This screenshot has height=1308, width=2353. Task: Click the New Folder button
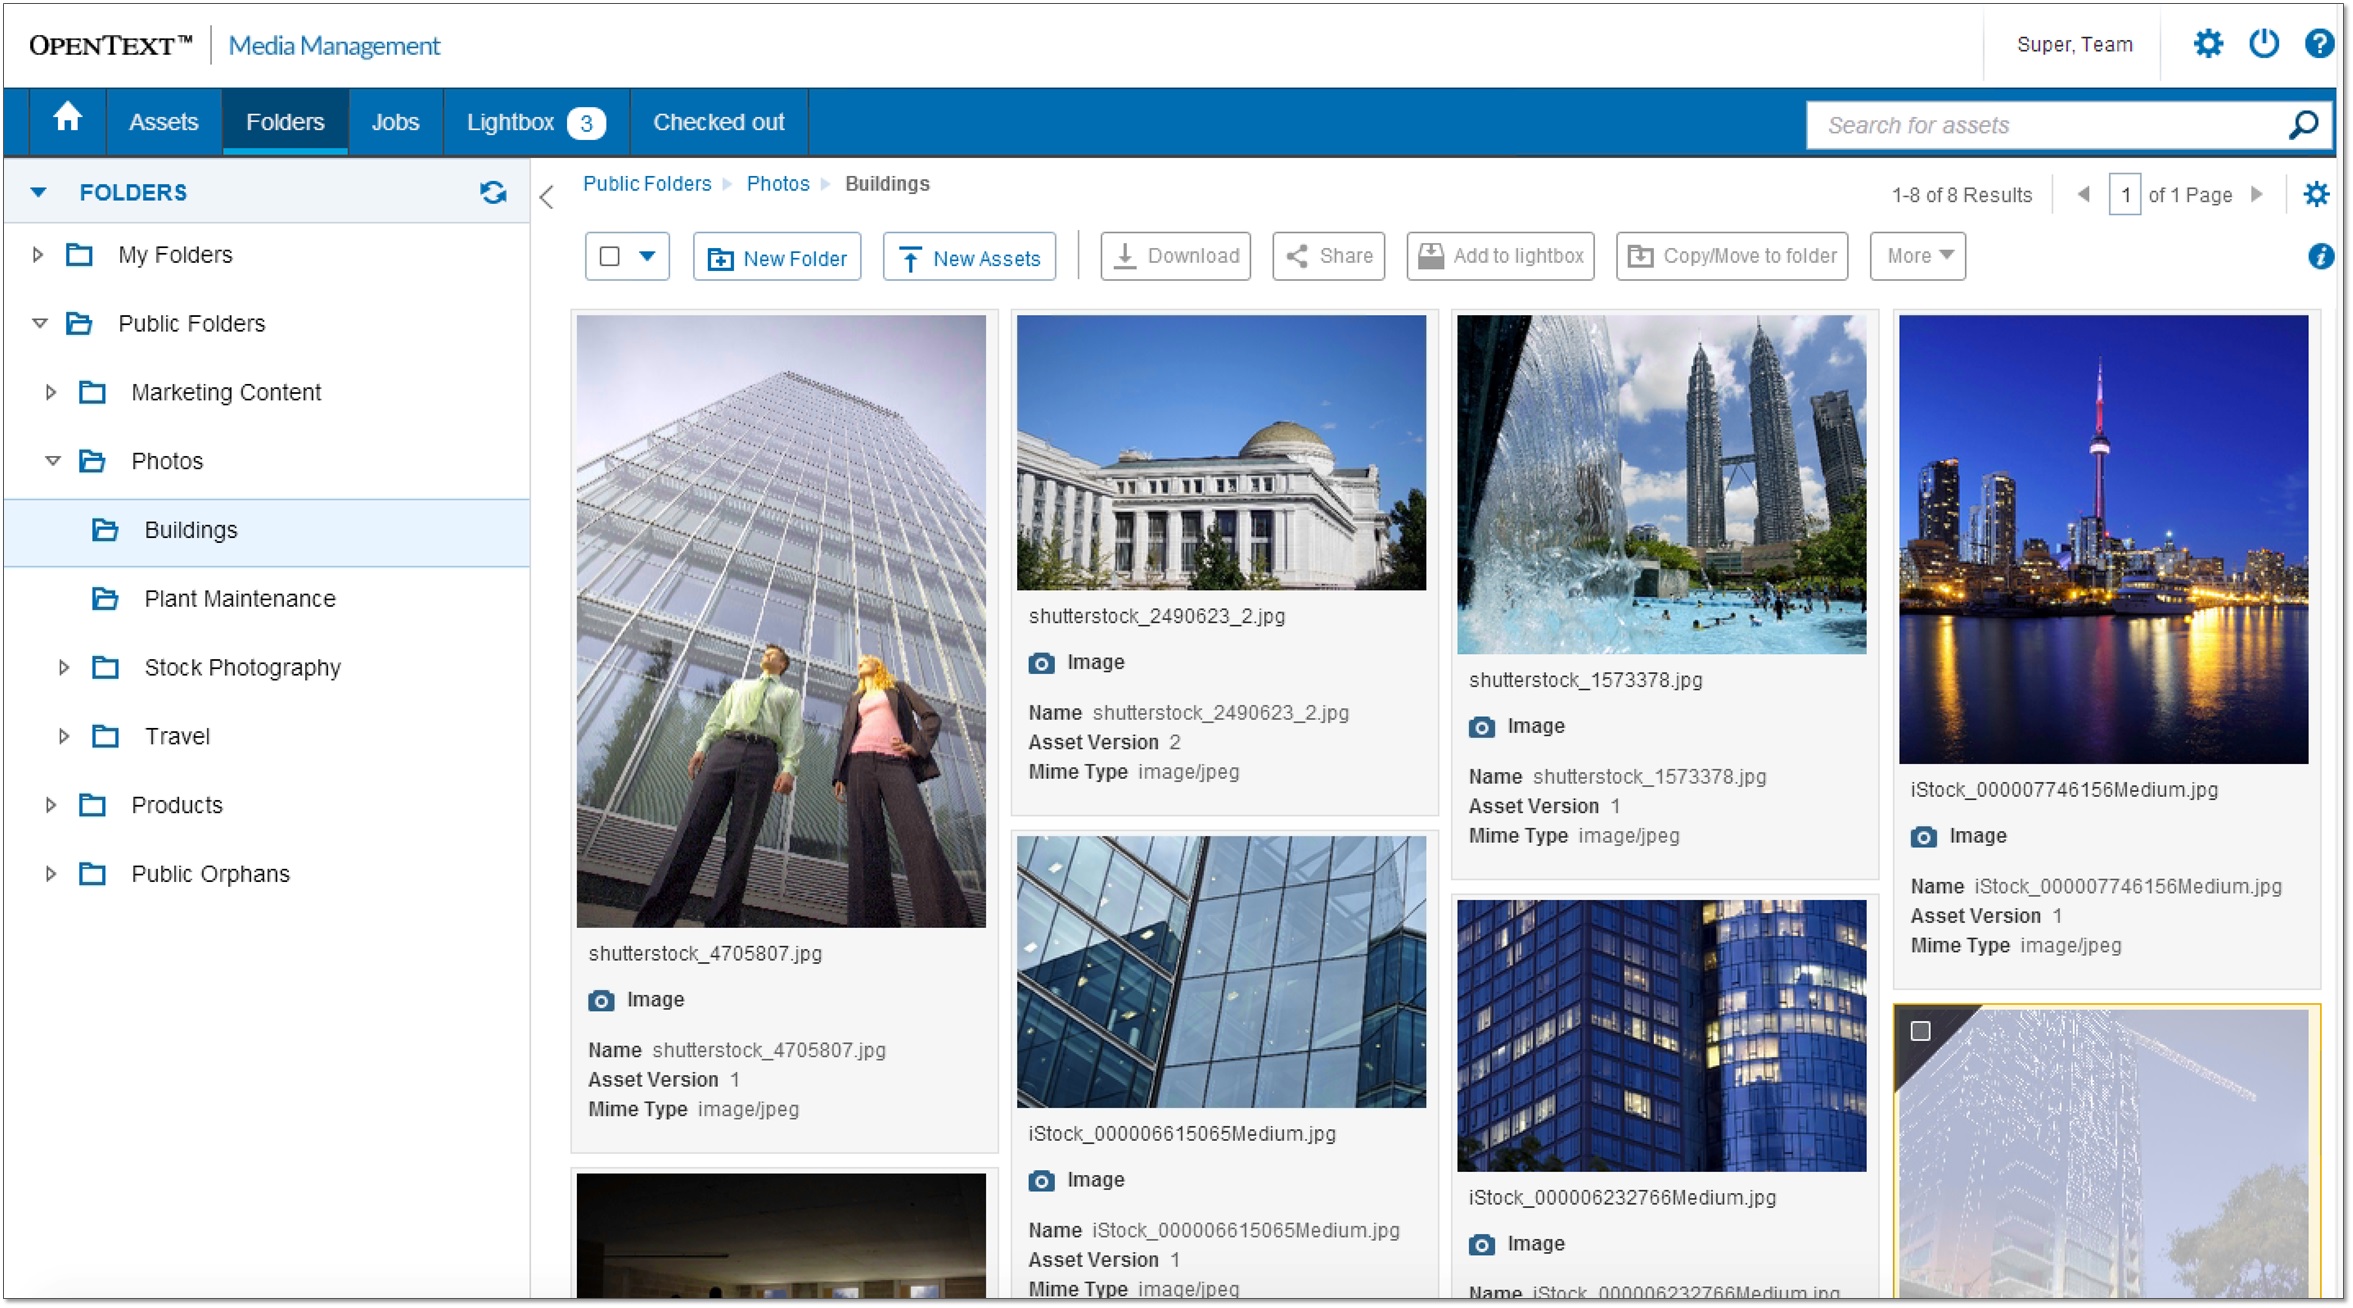click(x=777, y=257)
